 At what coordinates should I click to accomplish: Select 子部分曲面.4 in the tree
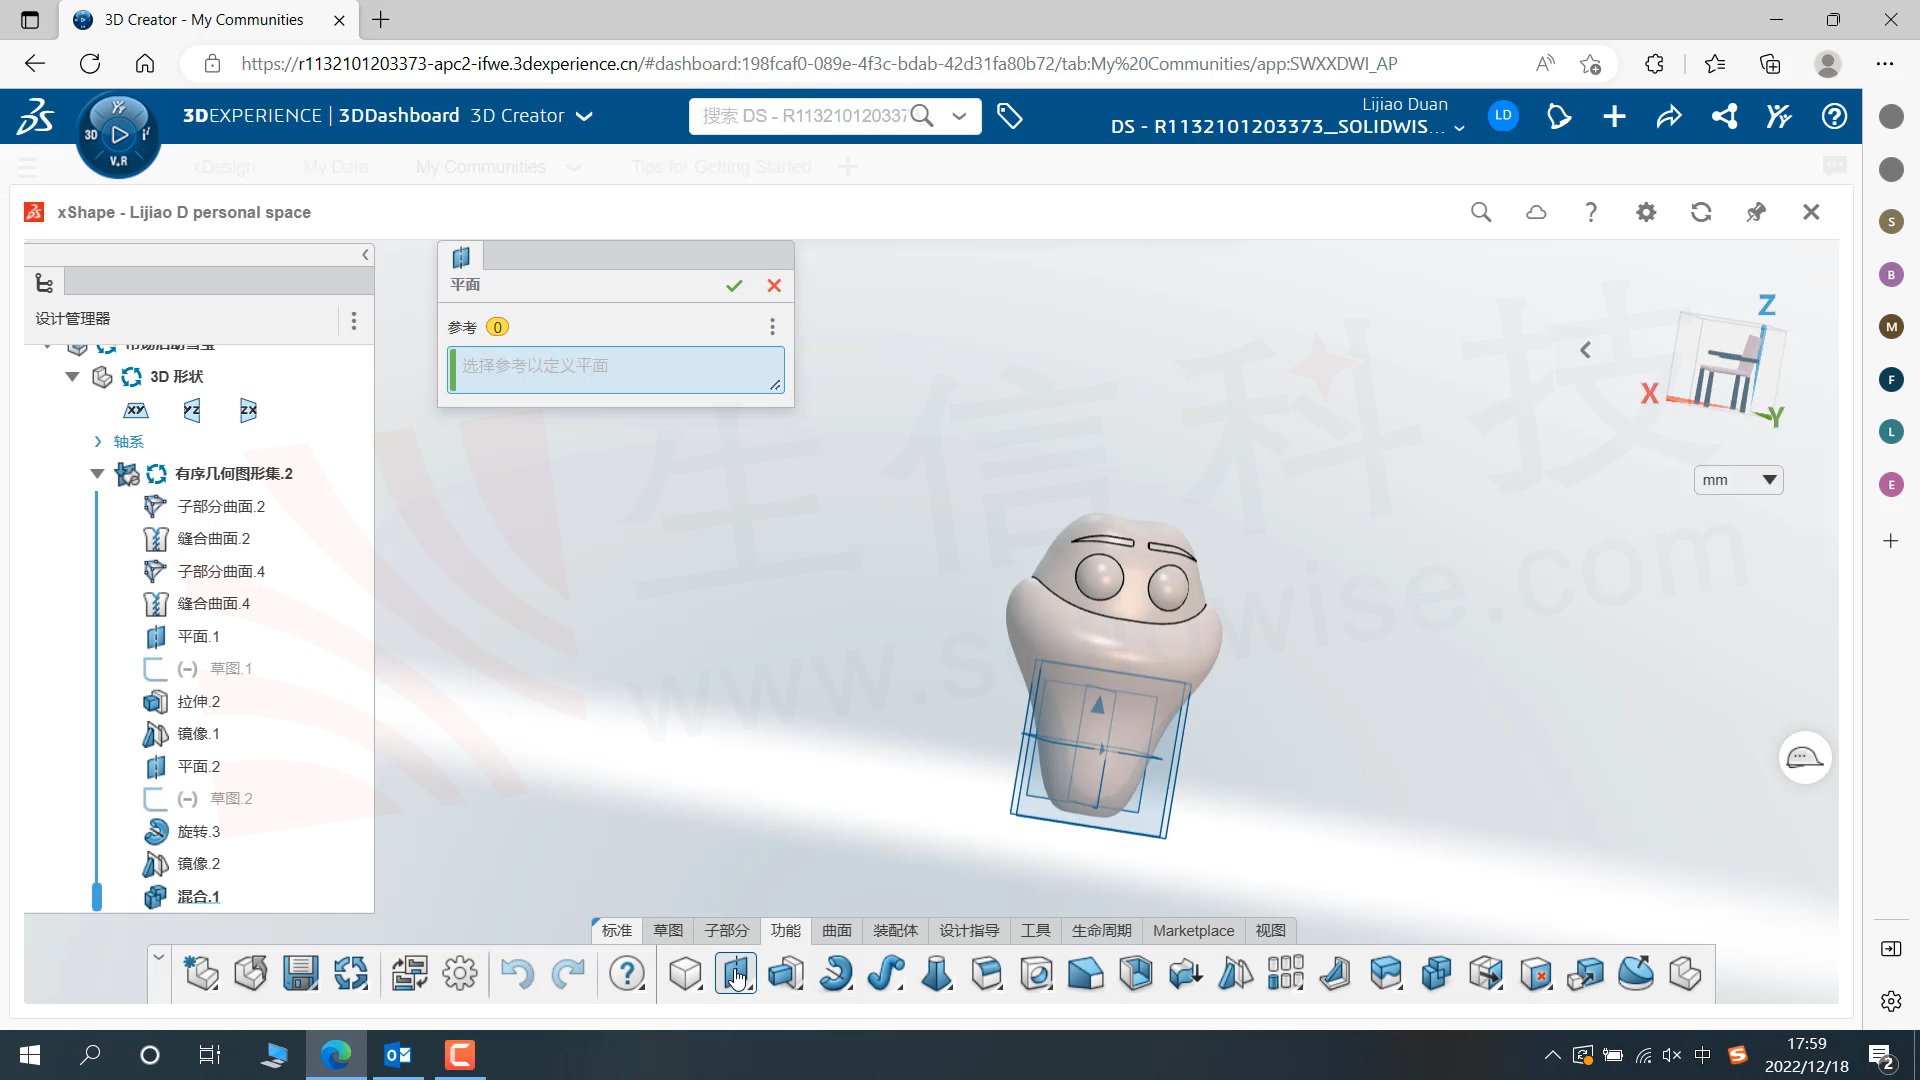click(x=221, y=572)
